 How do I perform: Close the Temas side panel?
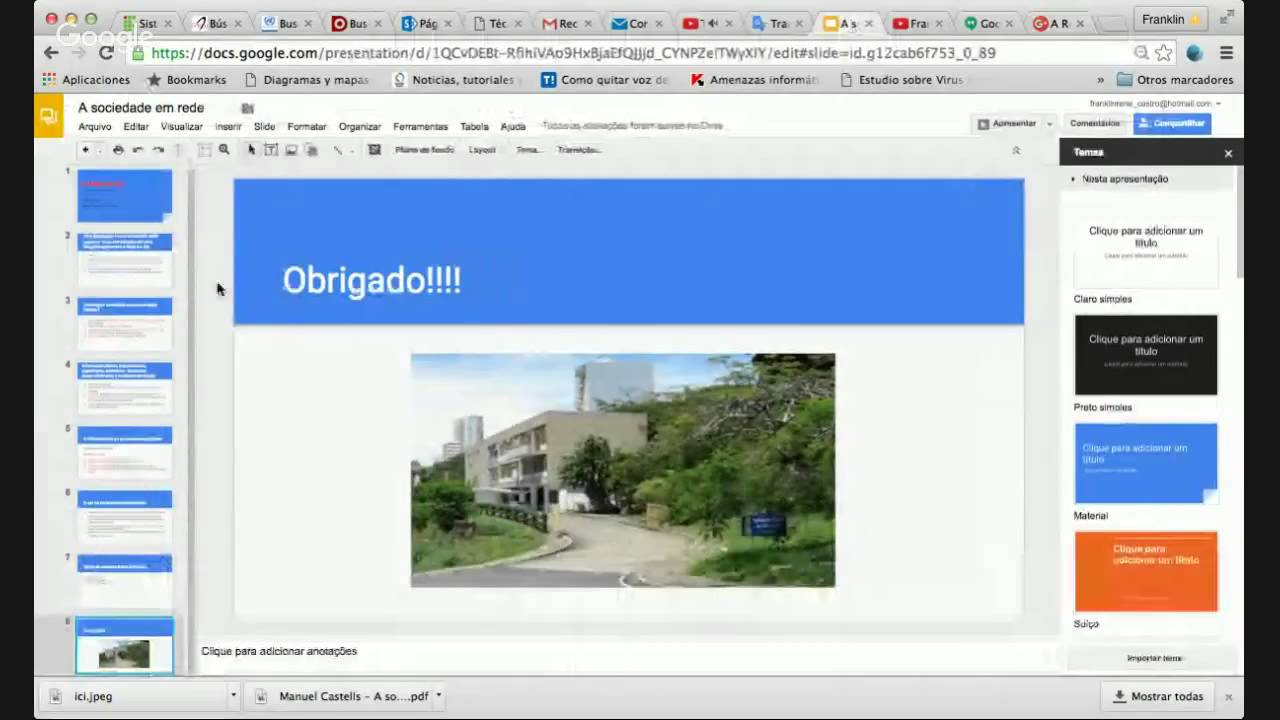[x=1228, y=153]
